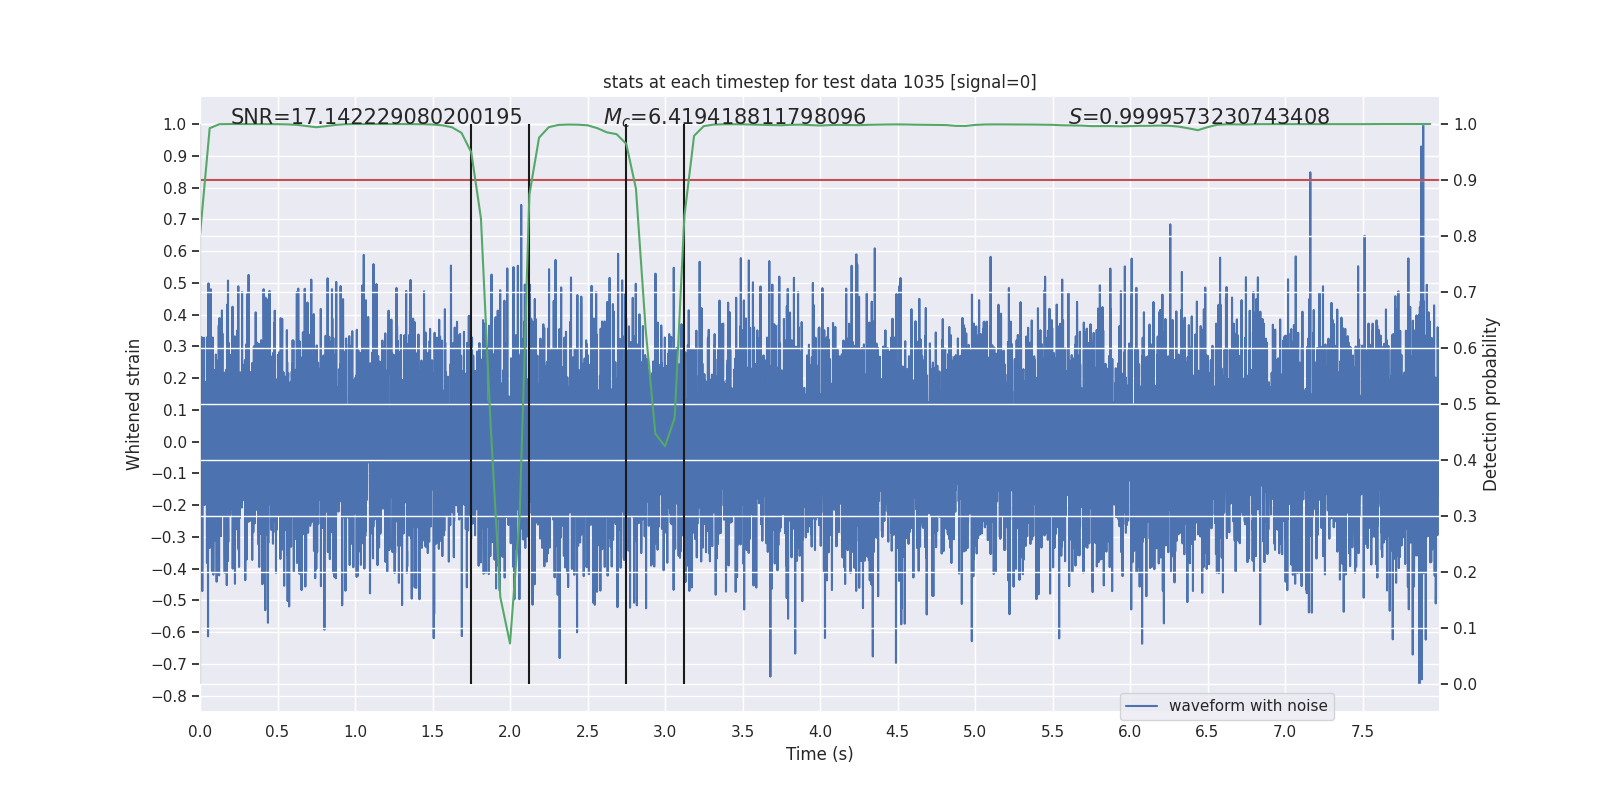This screenshot has width=1600, height=800.
Task: Click the plot title for test data 1035
Action: pyautogui.click(x=819, y=82)
